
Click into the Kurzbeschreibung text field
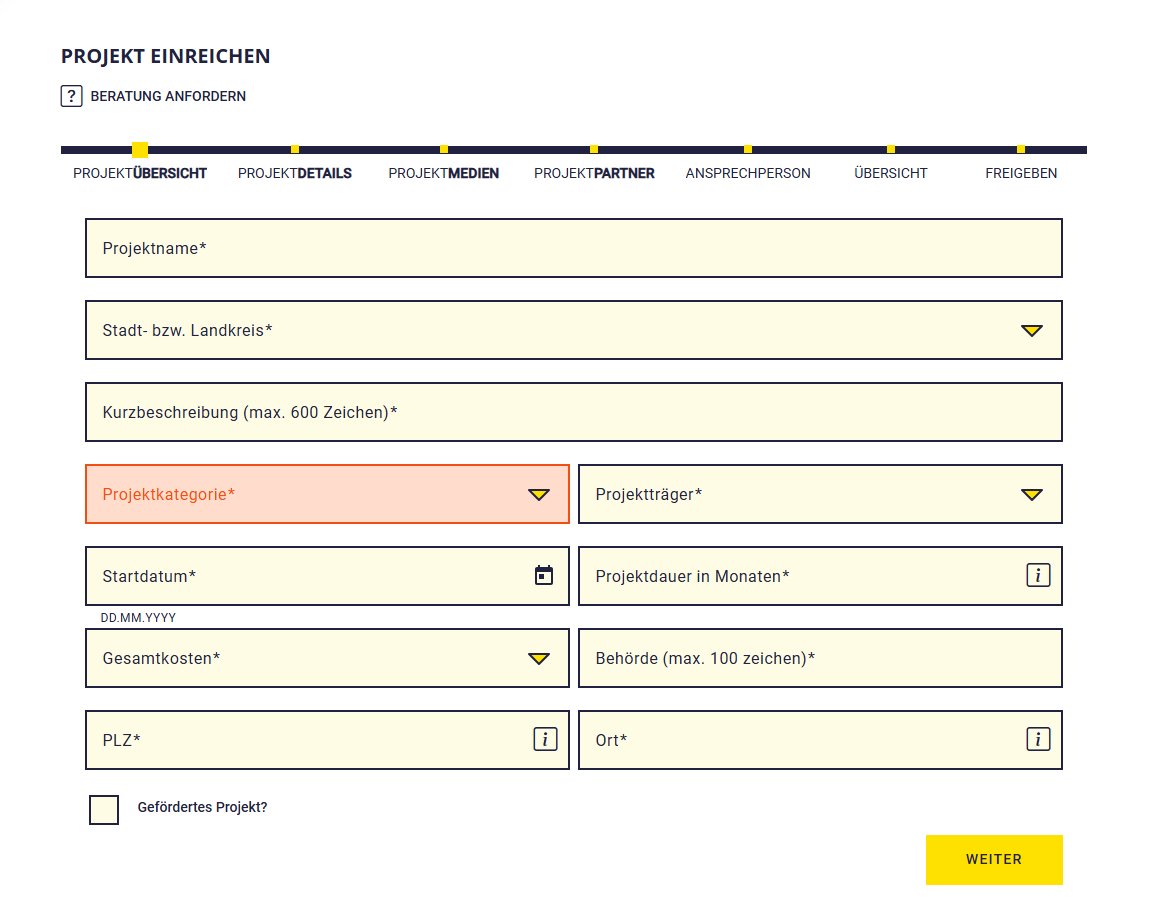point(573,412)
